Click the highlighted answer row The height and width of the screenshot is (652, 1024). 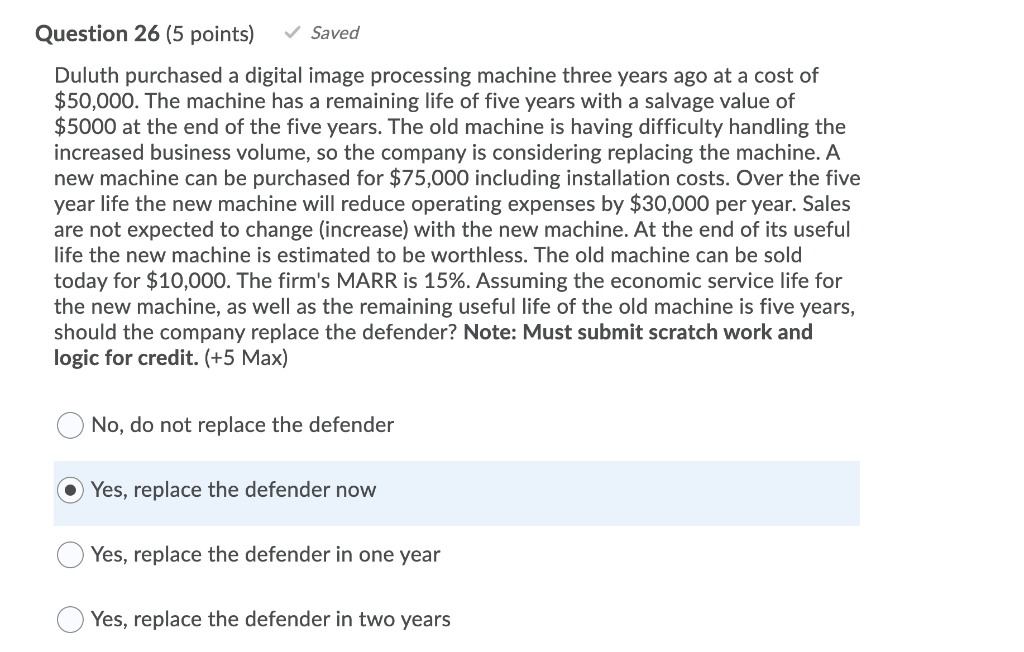456,492
